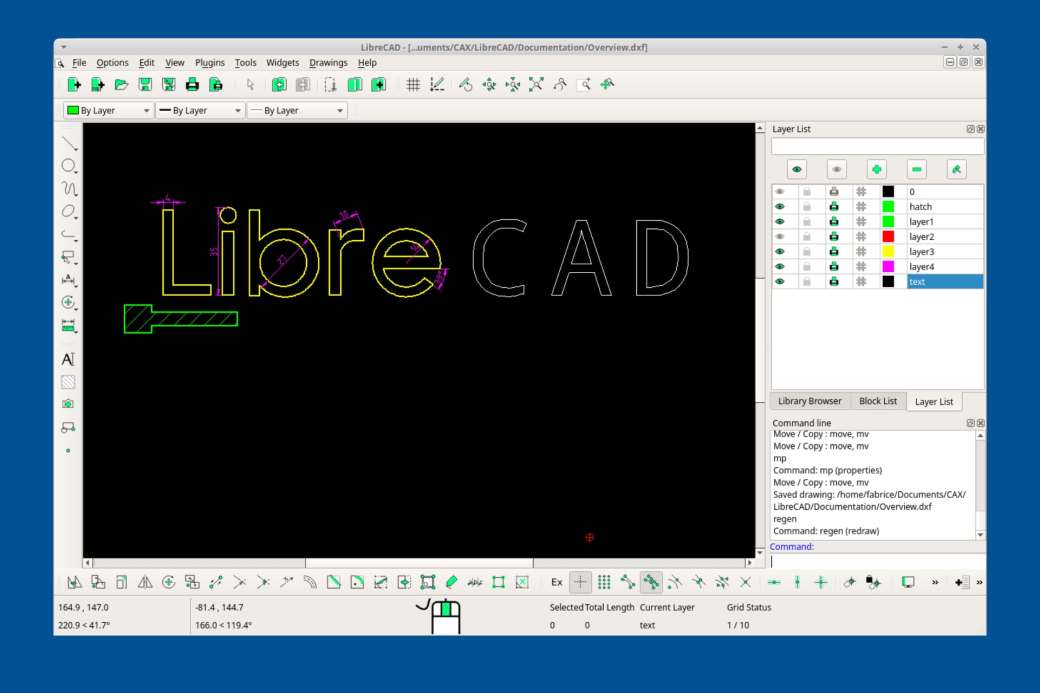Focus the Command line input field
The width and height of the screenshot is (1040, 693).
pyautogui.click(x=878, y=562)
